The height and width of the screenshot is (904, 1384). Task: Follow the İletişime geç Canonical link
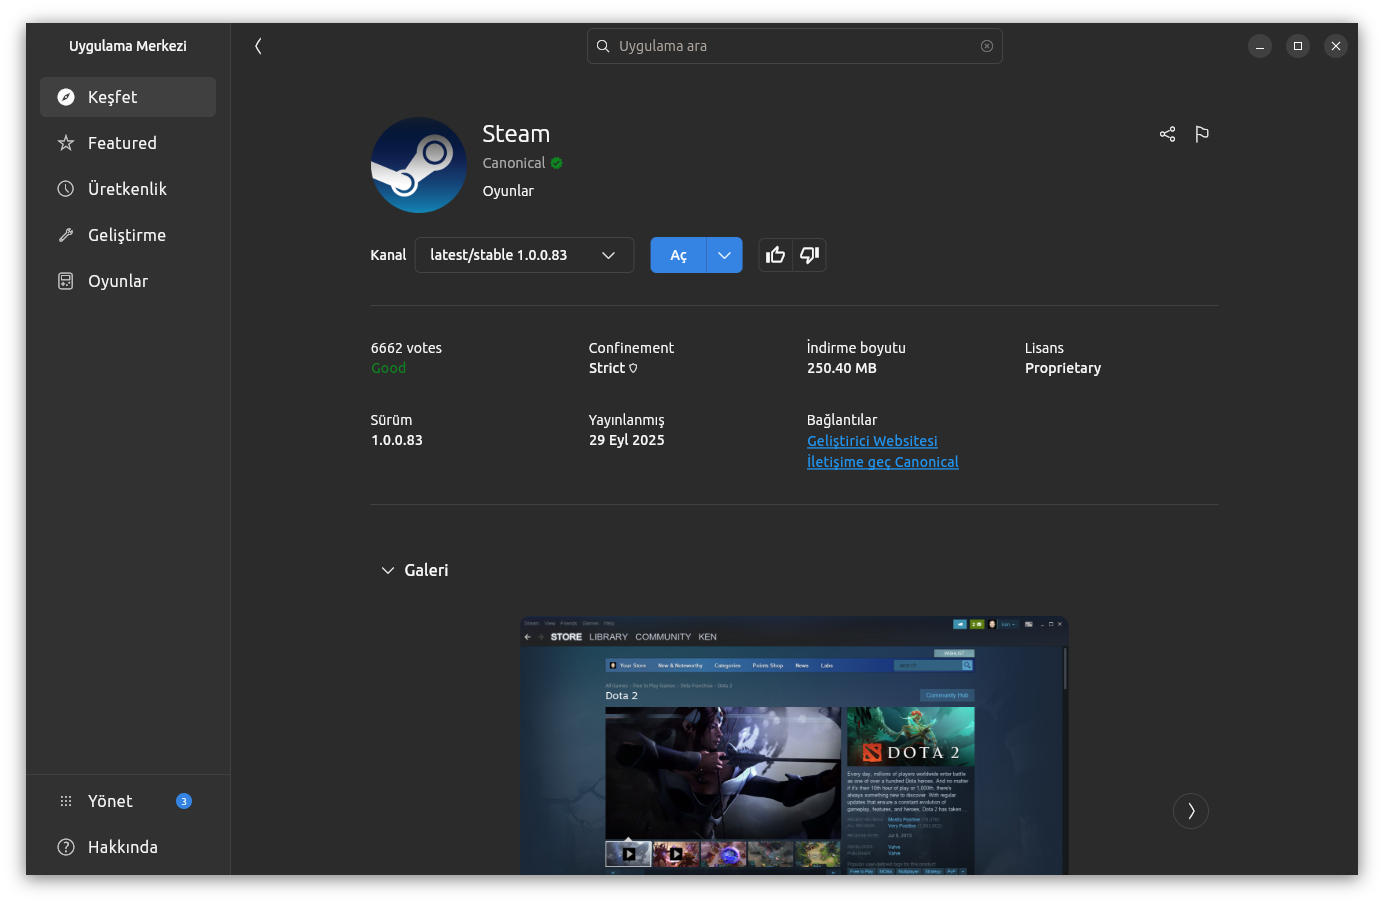[x=883, y=462]
